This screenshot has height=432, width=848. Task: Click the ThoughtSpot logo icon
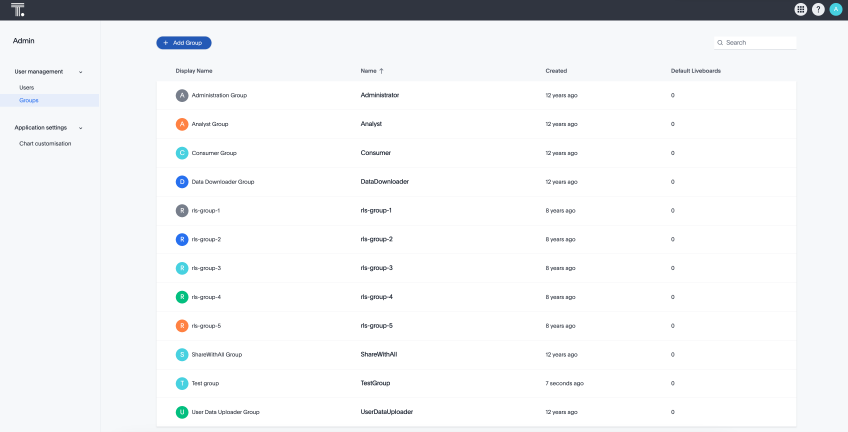[18, 9]
